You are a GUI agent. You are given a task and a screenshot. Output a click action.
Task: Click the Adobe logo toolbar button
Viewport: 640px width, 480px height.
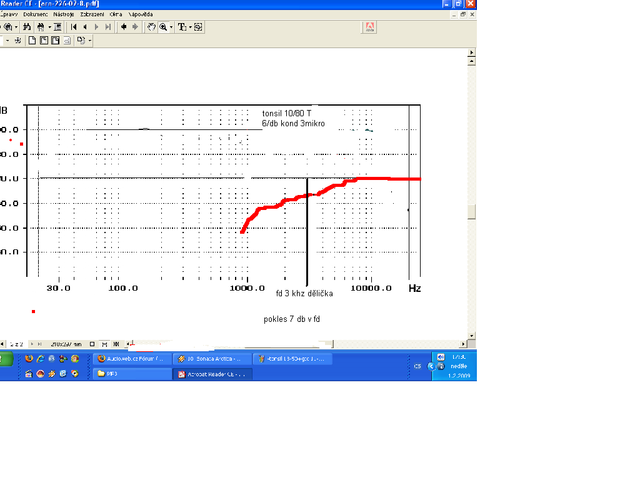pyautogui.click(x=369, y=27)
